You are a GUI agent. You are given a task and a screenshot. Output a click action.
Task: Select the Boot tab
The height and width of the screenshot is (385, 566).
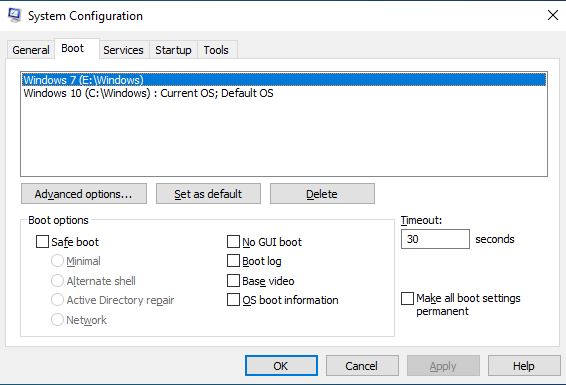(x=77, y=48)
